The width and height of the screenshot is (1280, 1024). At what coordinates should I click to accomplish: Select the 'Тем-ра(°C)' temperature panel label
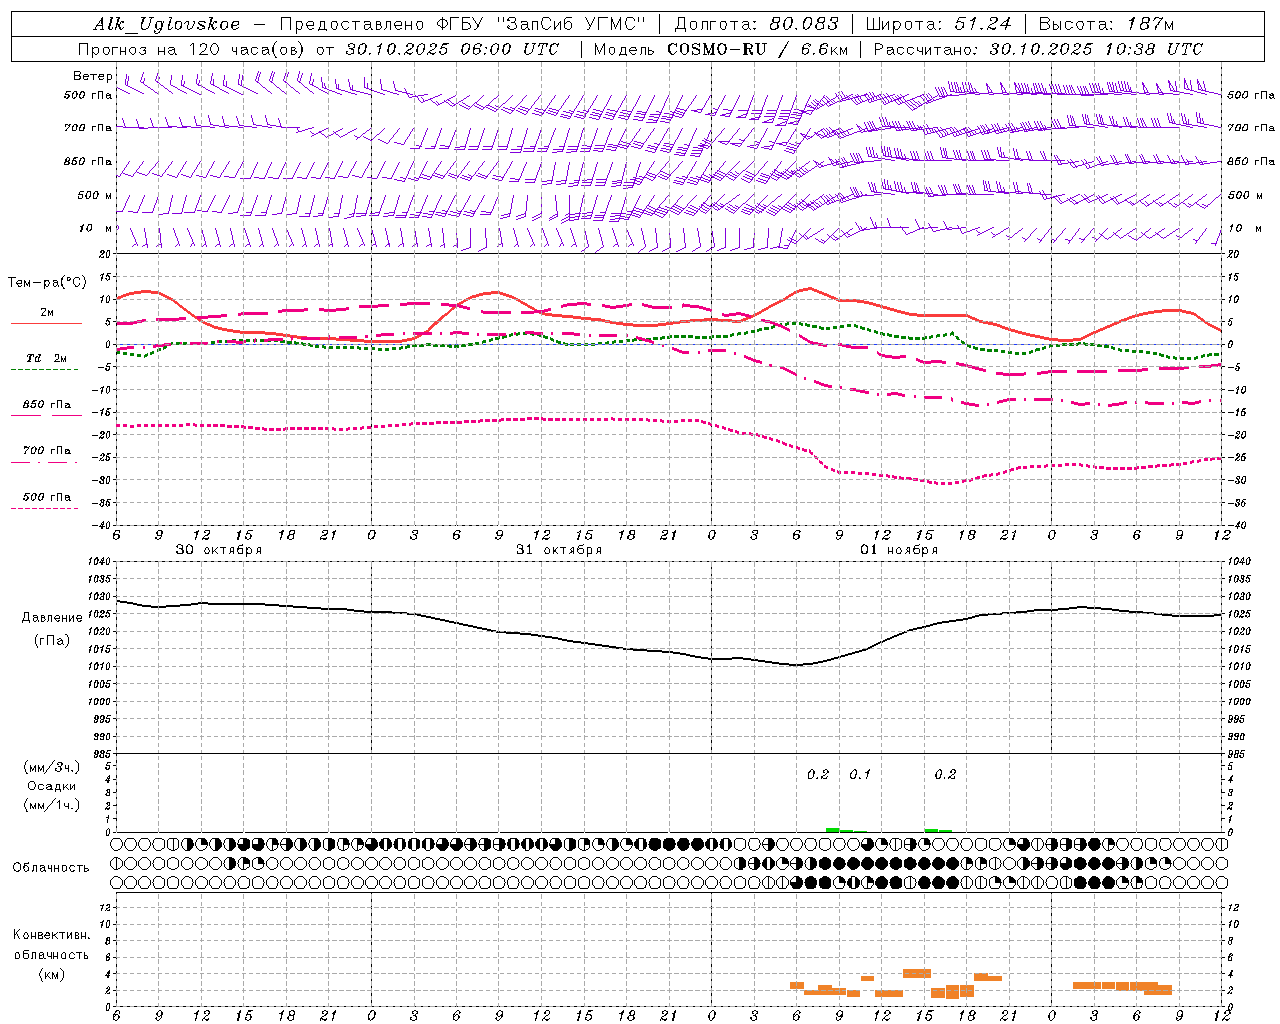pyautogui.click(x=47, y=283)
